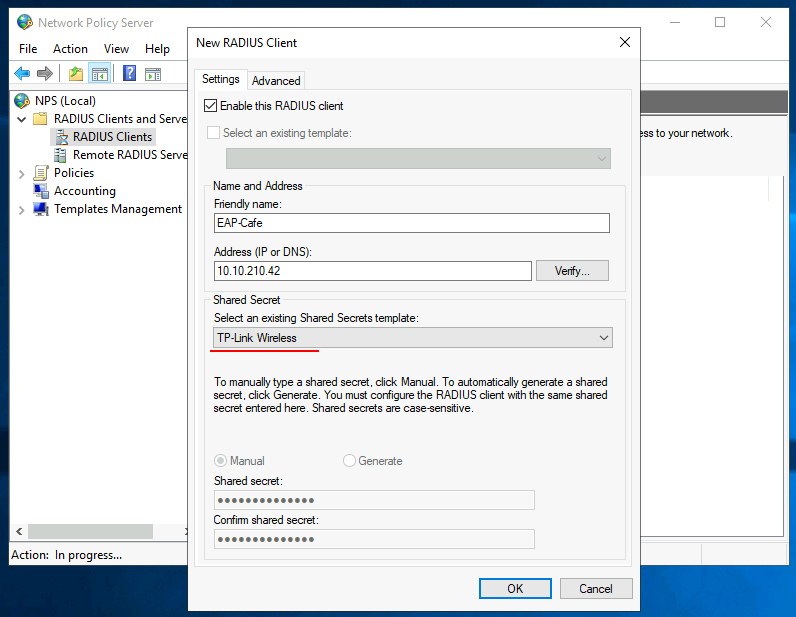Open Help with the question mark icon

(x=129, y=74)
